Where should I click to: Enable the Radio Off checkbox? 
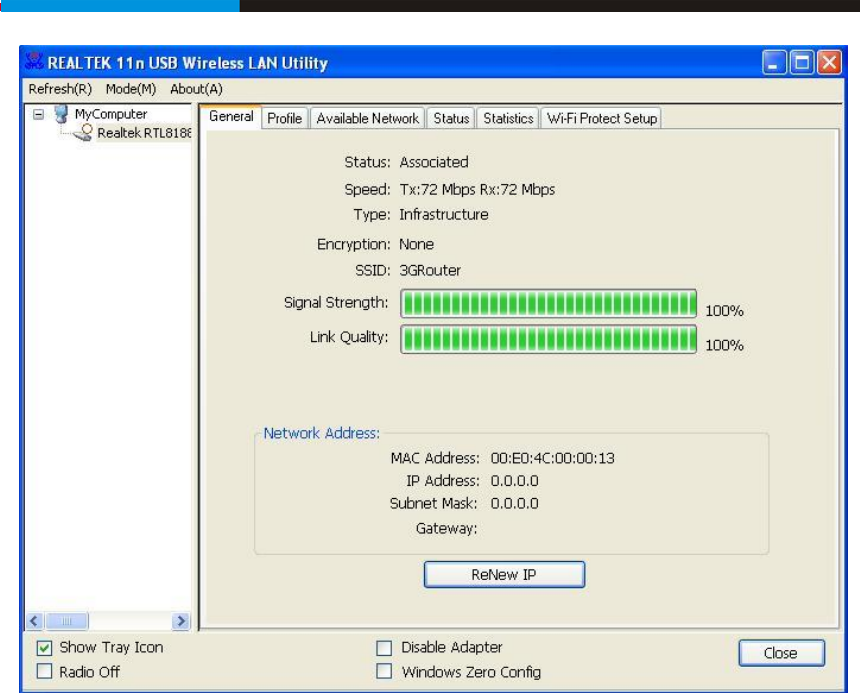coord(44,672)
